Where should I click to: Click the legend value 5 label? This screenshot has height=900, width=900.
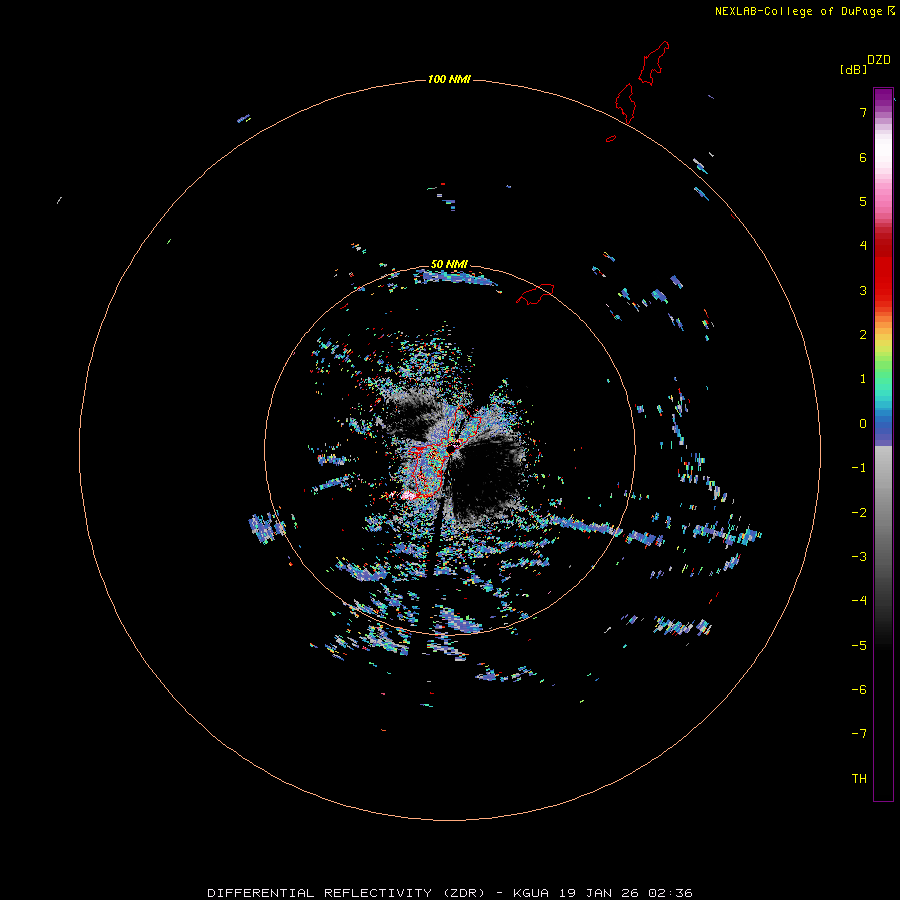pyautogui.click(x=863, y=201)
